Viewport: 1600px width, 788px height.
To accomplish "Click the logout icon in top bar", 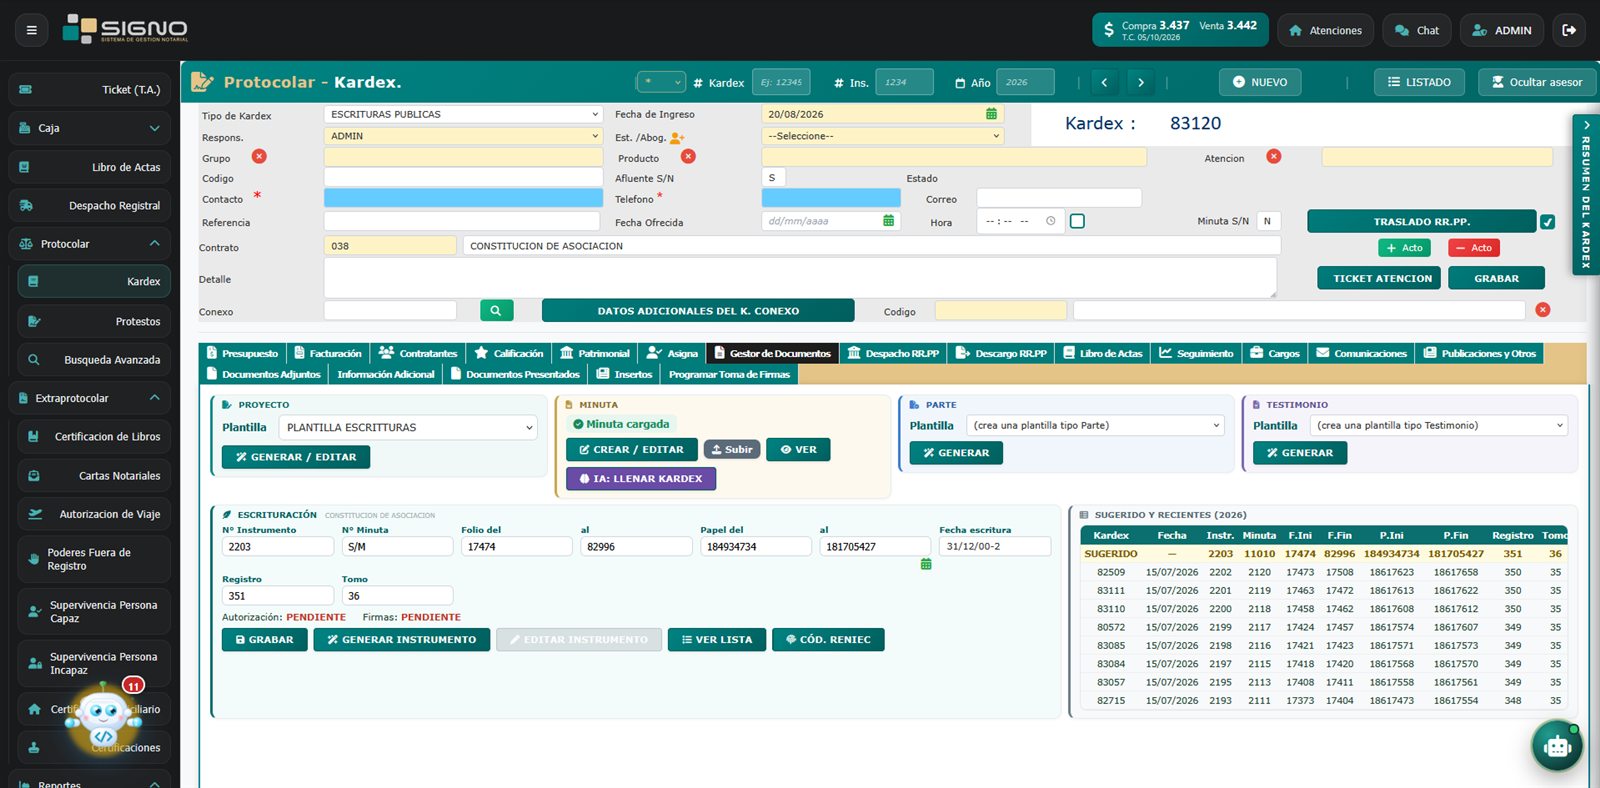I will pyautogui.click(x=1569, y=30).
